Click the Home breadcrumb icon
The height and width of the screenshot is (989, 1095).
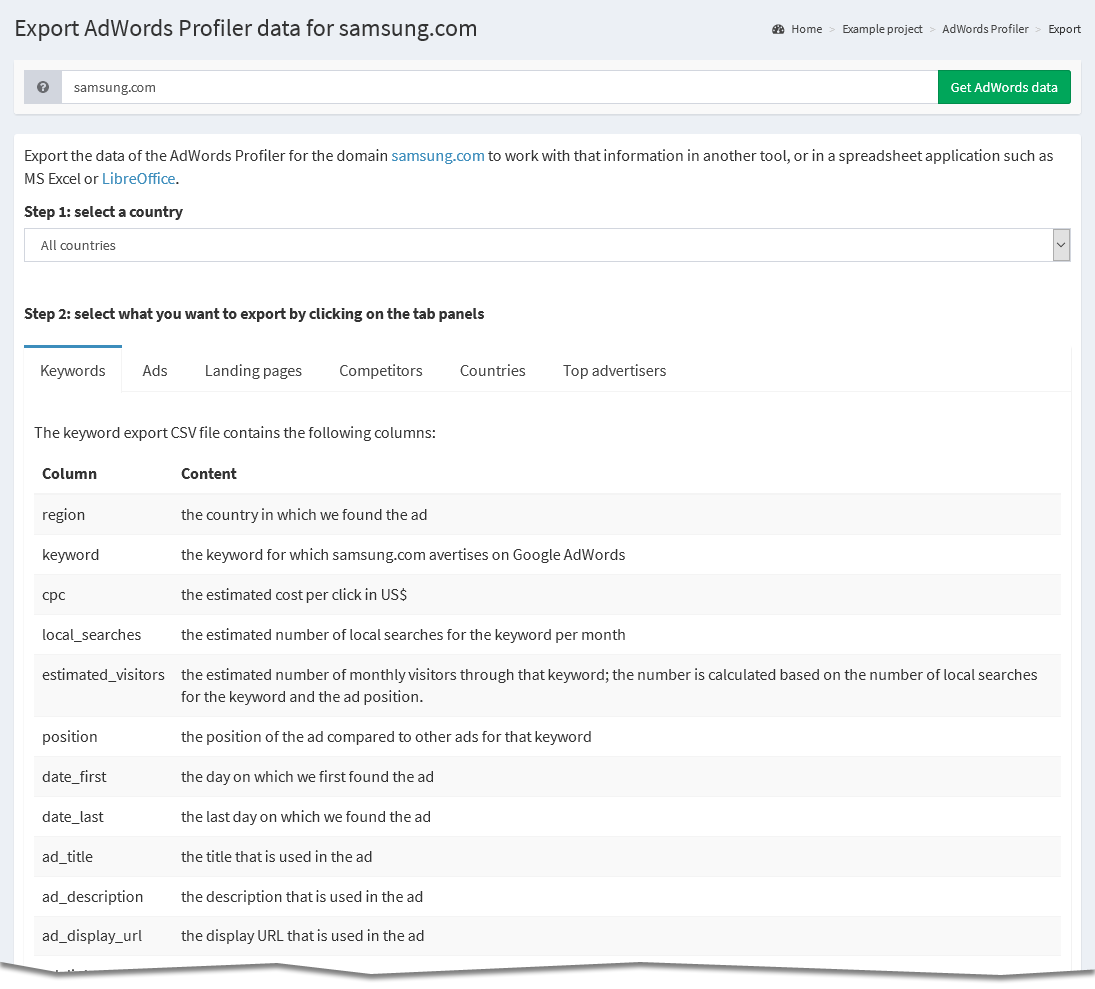[x=778, y=29]
